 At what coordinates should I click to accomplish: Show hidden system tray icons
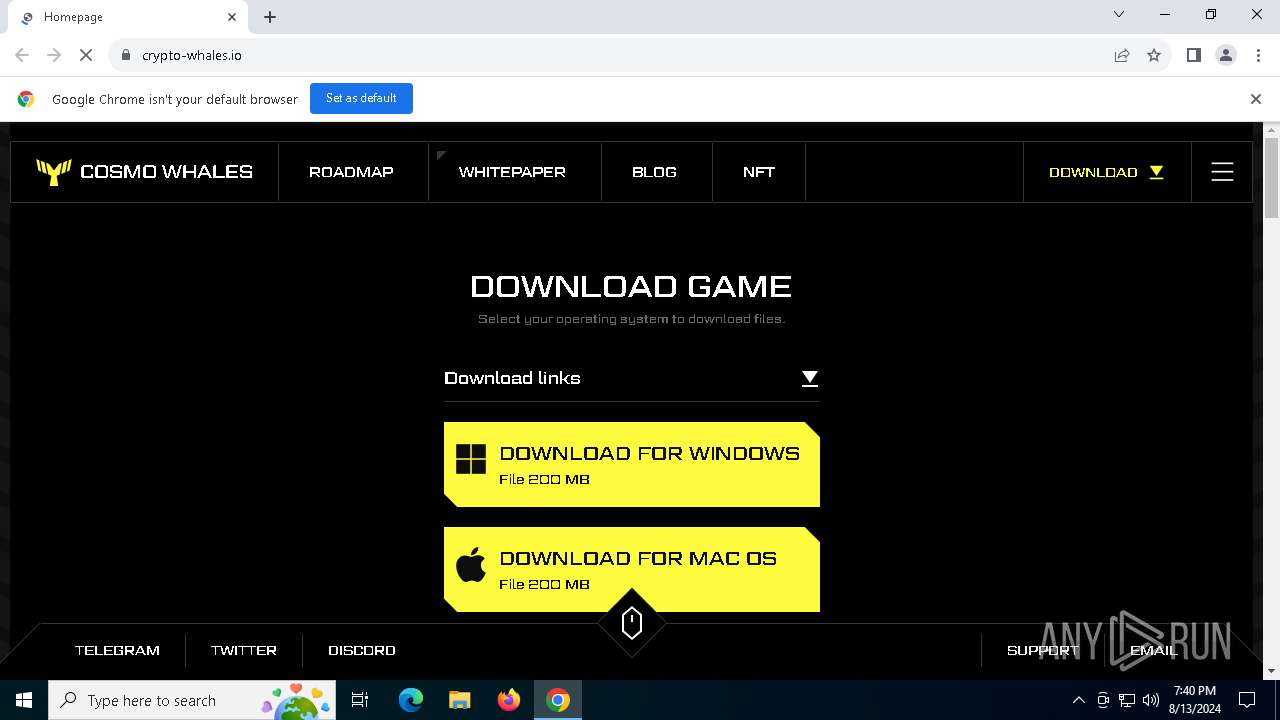click(x=1078, y=700)
